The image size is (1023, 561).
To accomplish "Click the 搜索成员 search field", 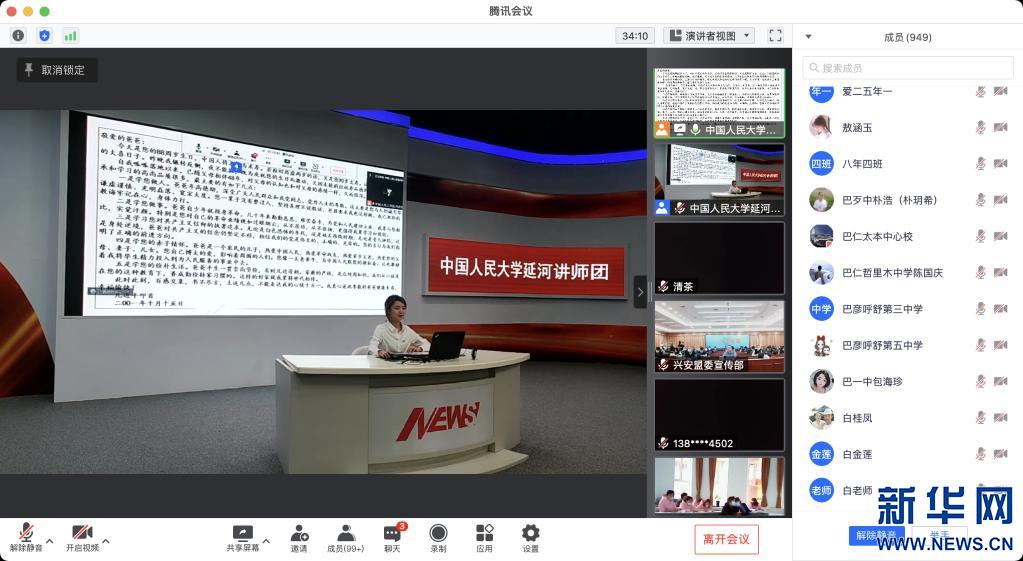I will tap(908, 68).
